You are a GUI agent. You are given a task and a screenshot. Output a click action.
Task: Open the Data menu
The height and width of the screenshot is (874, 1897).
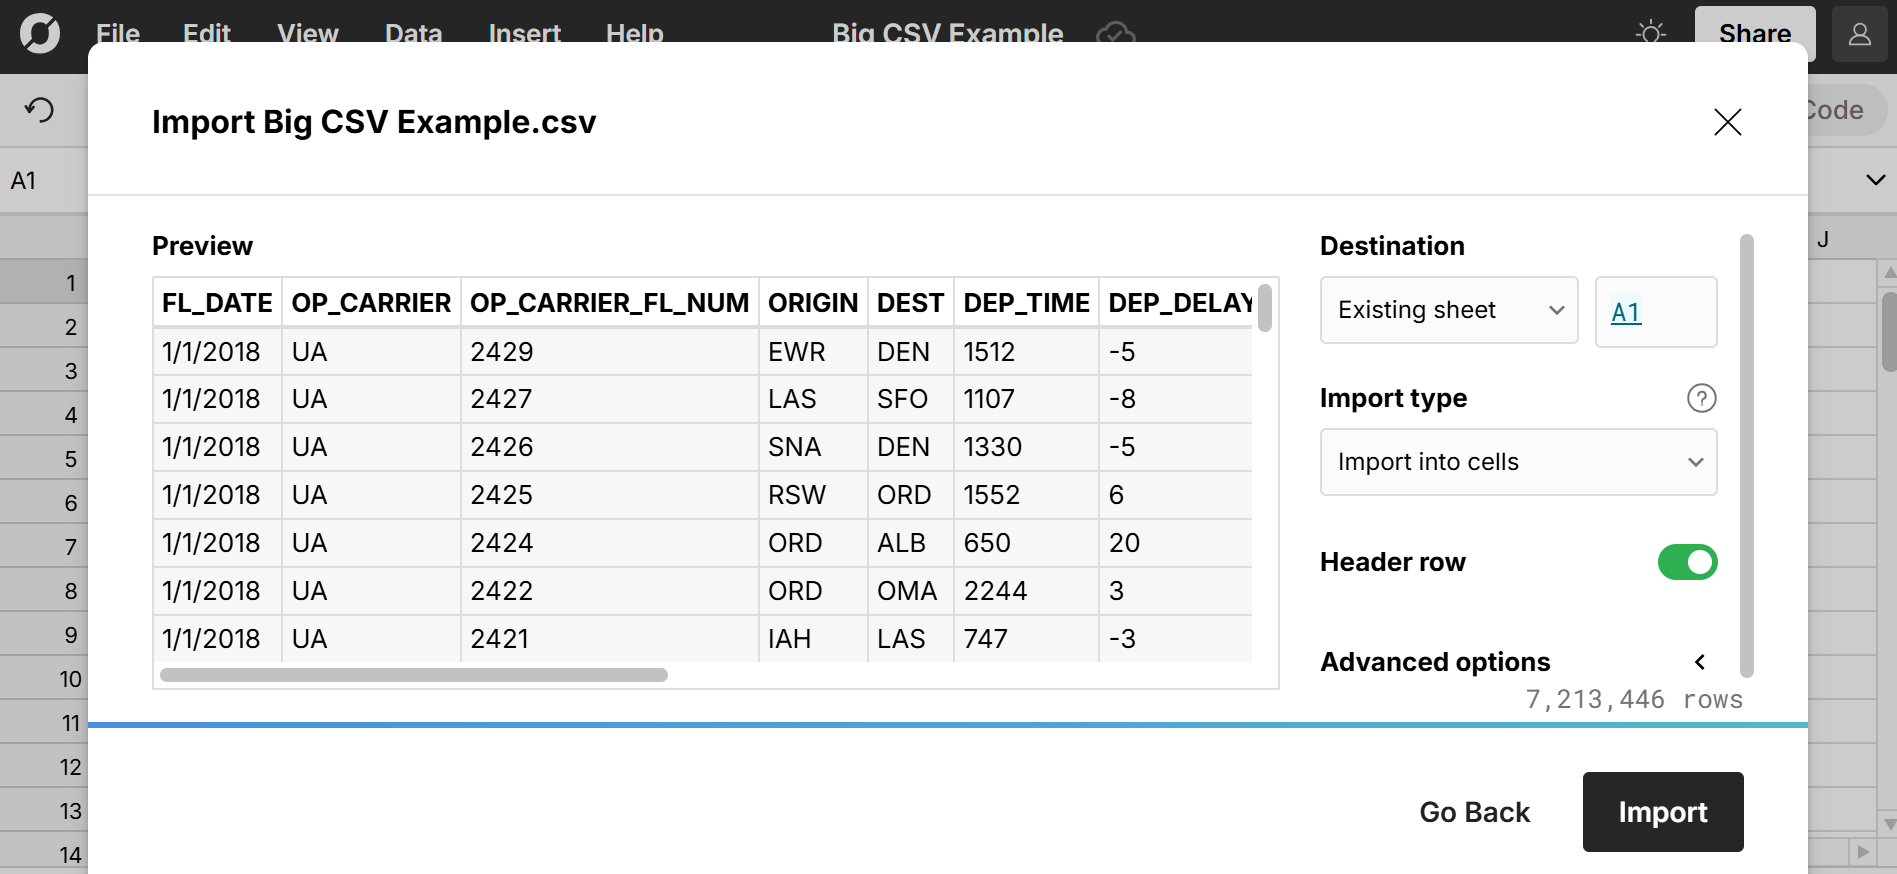[413, 33]
